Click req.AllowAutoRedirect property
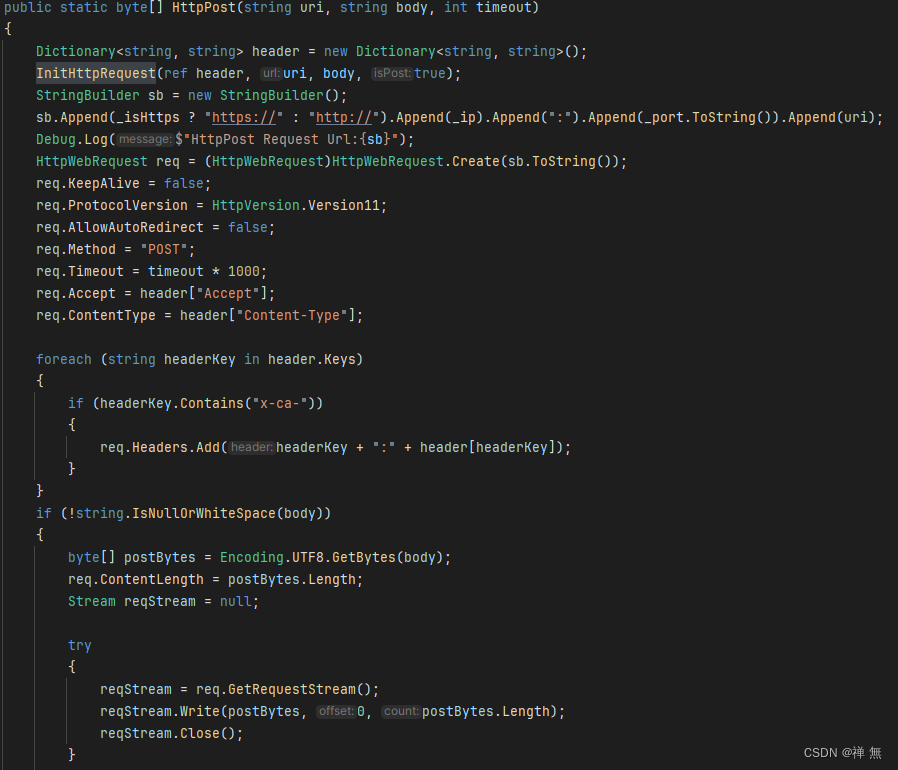 coord(120,228)
